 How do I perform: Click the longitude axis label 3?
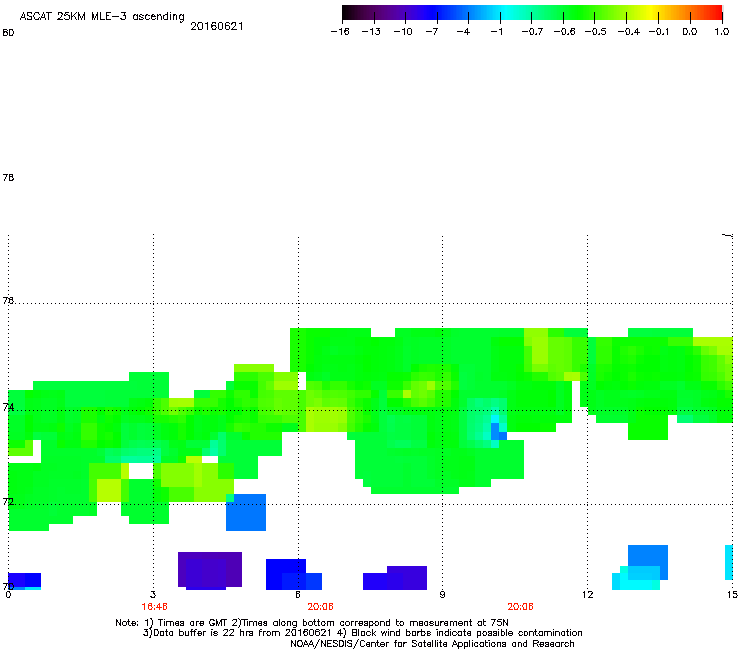(153, 594)
